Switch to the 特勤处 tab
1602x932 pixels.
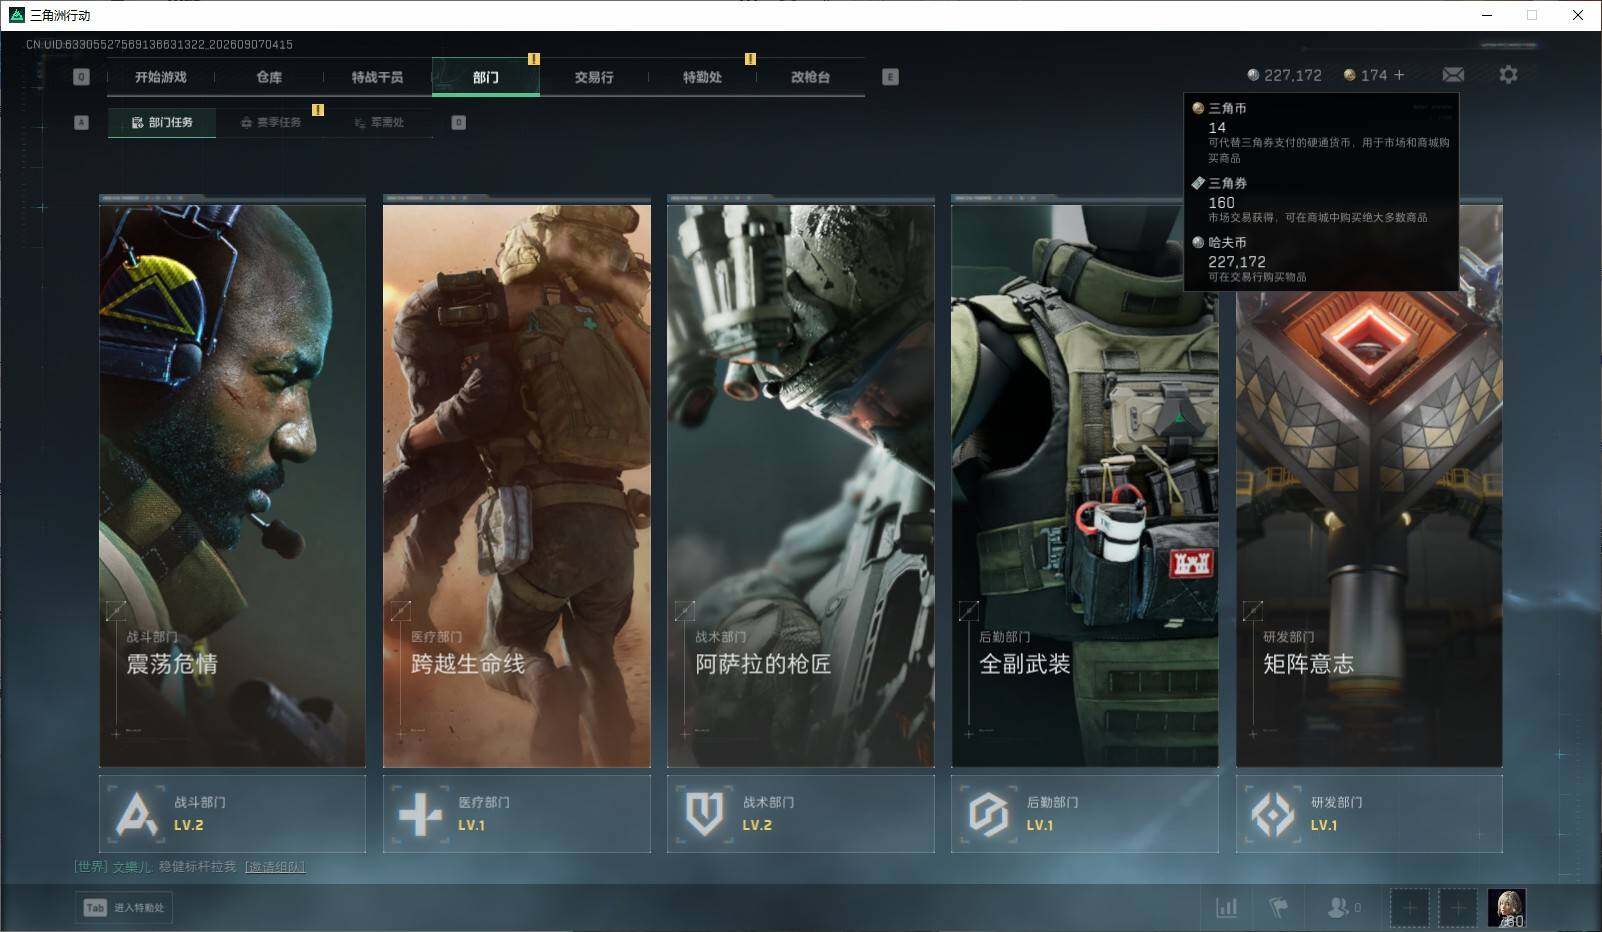coord(702,77)
